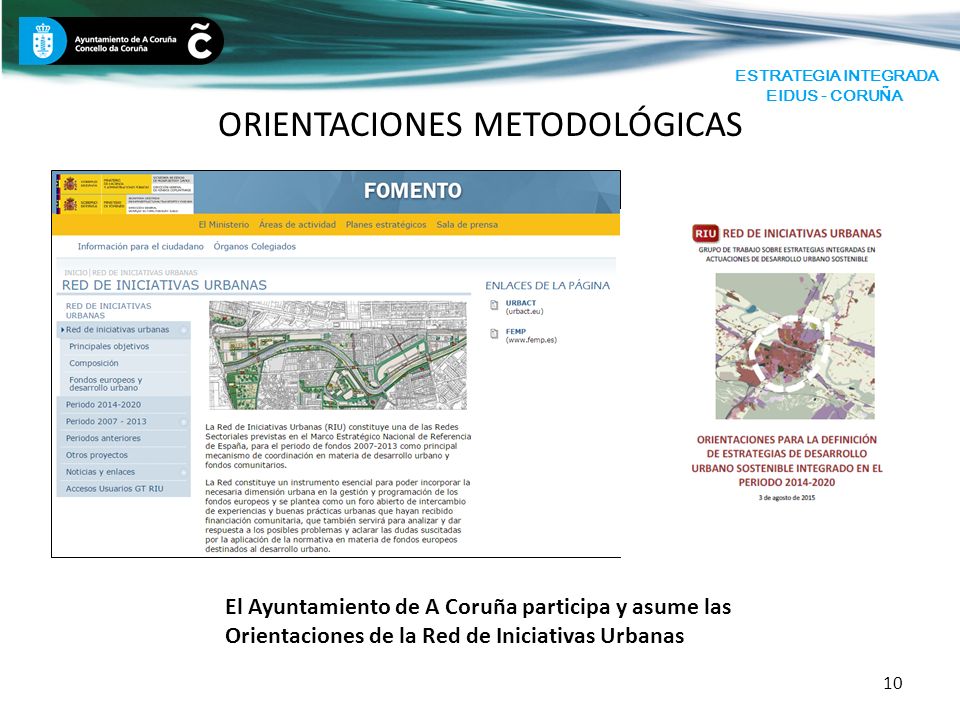Image resolution: width=960 pixels, height=720 pixels.
Task: Click the date 3 de agosto de 2015
Action: coord(787,498)
